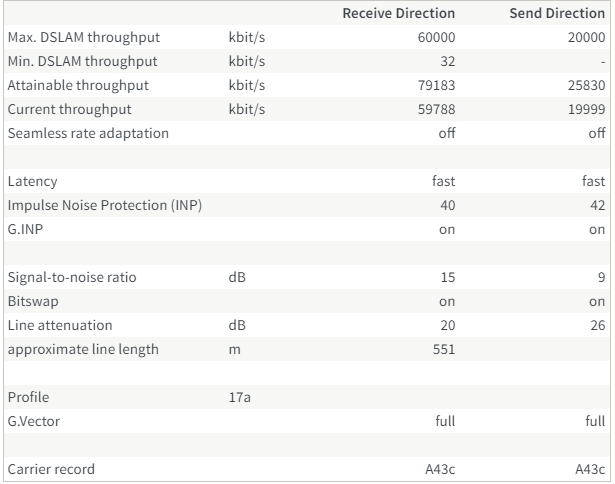
Task: Click the Profile value 17a
Action: (239, 397)
